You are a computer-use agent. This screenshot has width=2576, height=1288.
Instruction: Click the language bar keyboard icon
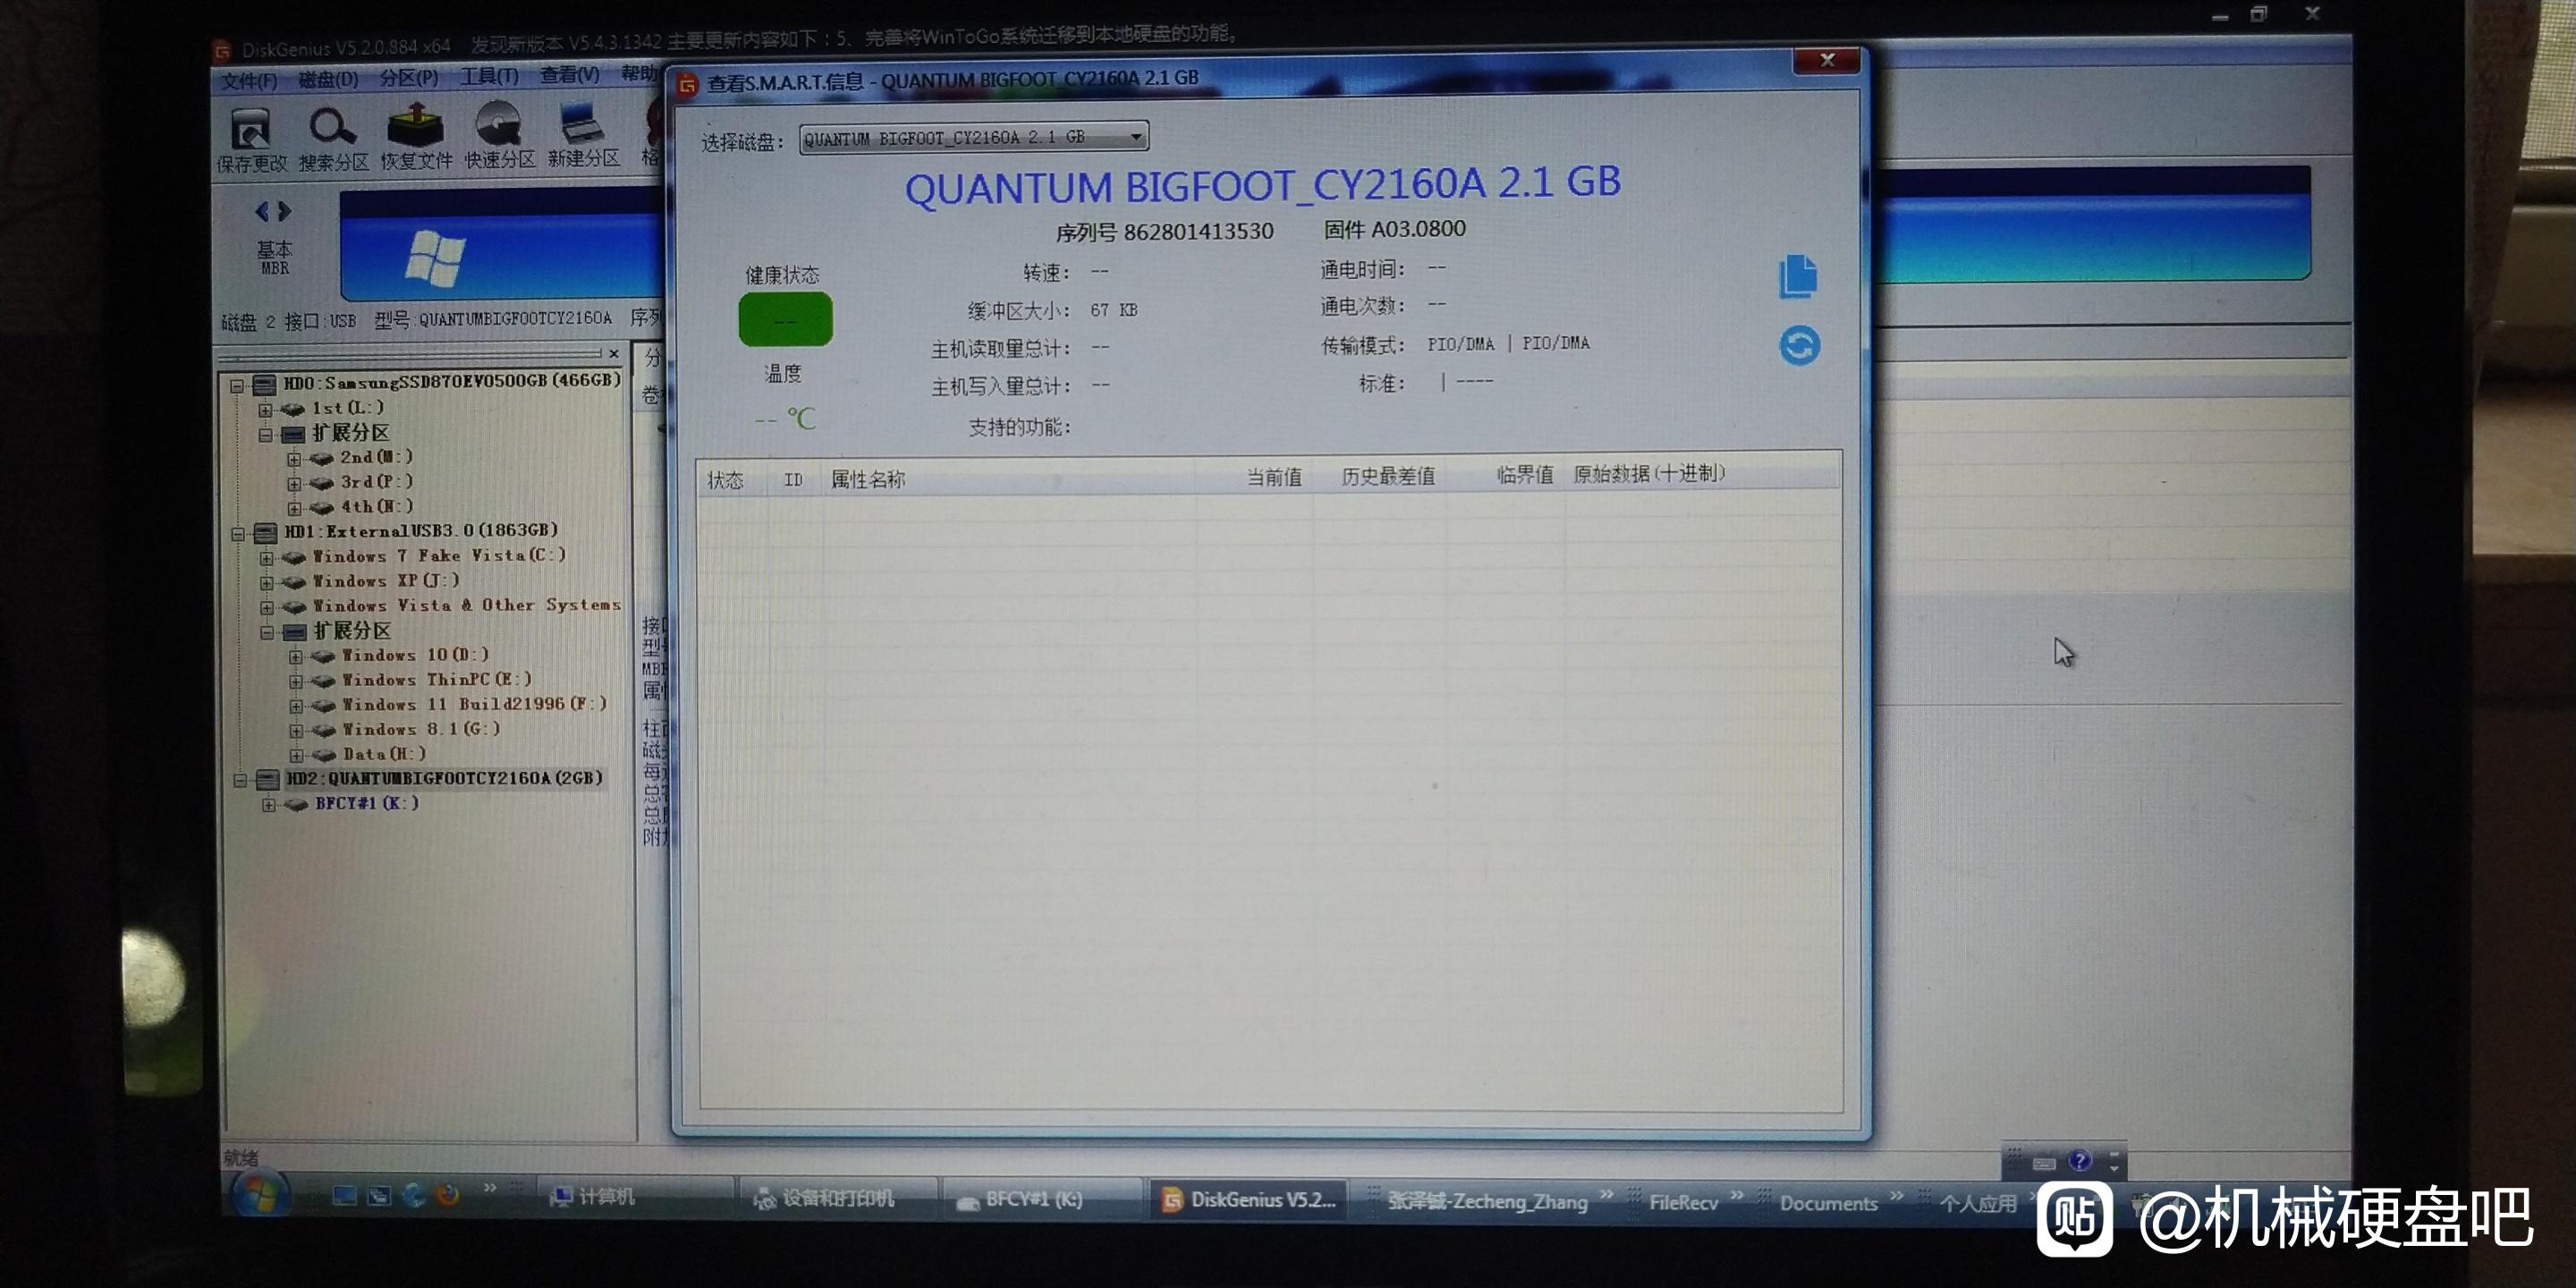[x=2044, y=1164]
